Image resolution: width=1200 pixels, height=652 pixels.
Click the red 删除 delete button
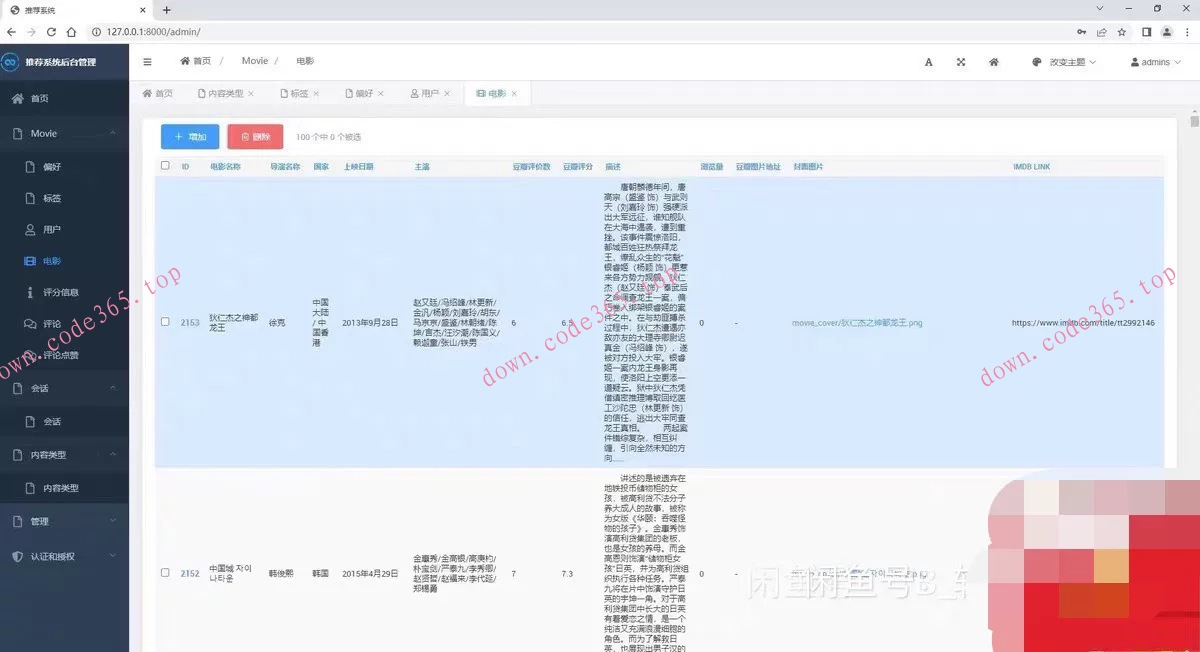[x=255, y=137]
